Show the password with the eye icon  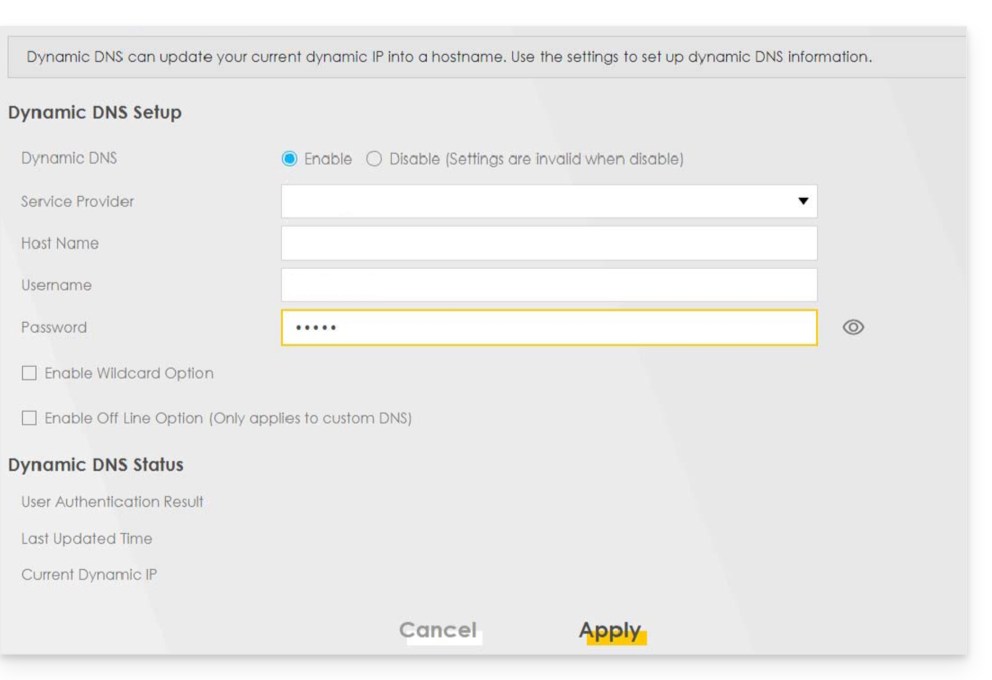(x=853, y=327)
